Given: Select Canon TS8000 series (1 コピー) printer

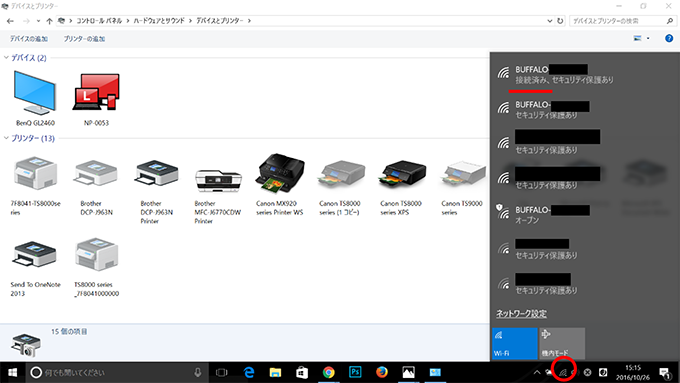Looking at the screenshot, I should [340, 187].
